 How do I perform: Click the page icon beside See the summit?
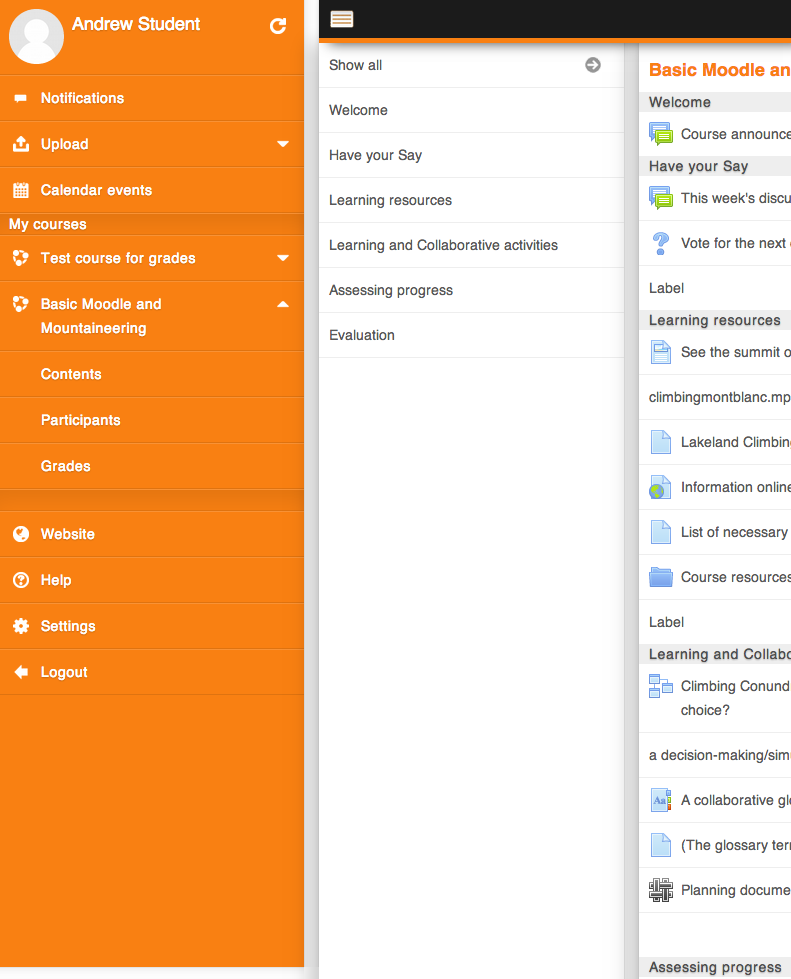point(661,352)
